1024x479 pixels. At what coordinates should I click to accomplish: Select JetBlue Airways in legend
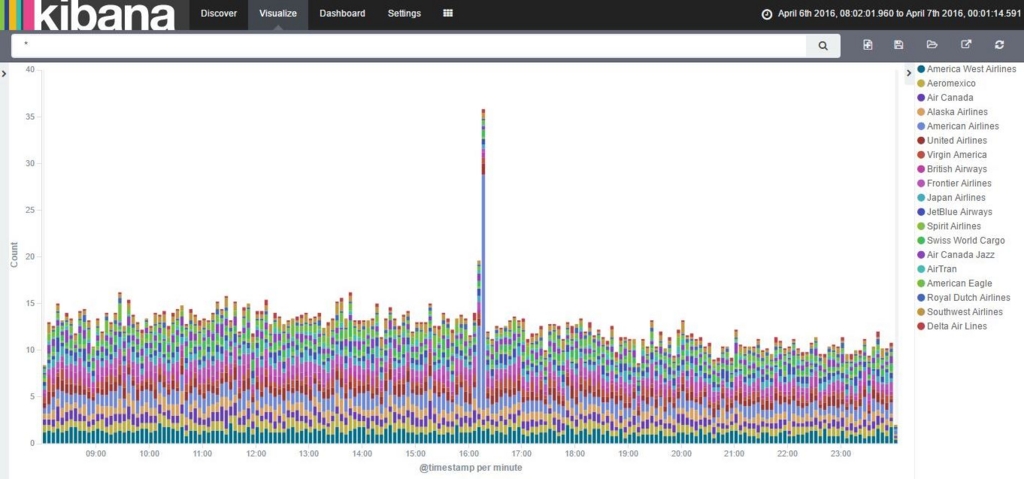959,212
